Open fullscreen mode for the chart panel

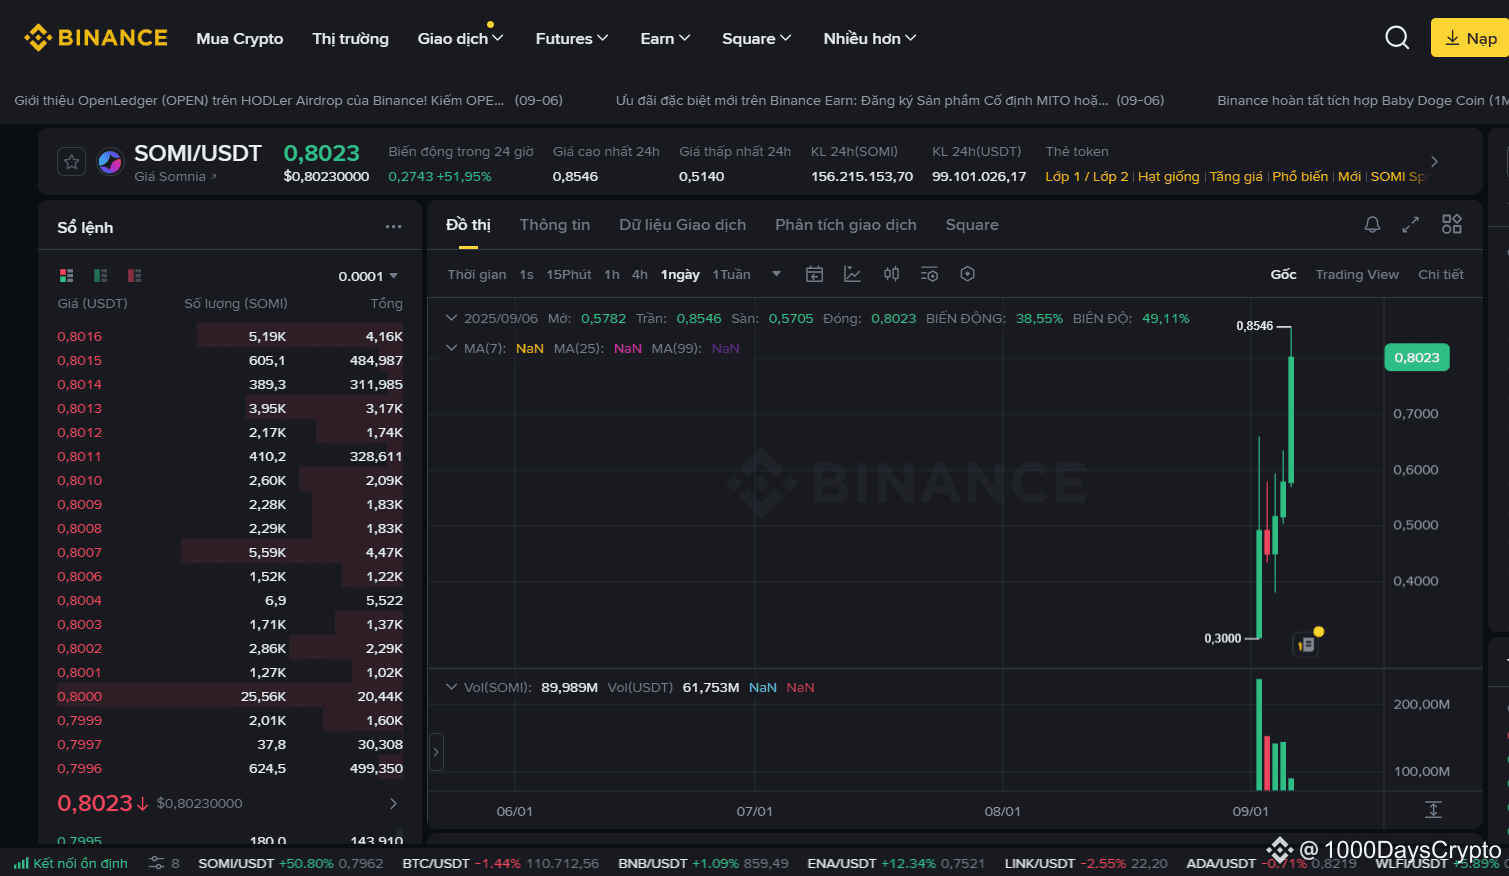click(1410, 224)
